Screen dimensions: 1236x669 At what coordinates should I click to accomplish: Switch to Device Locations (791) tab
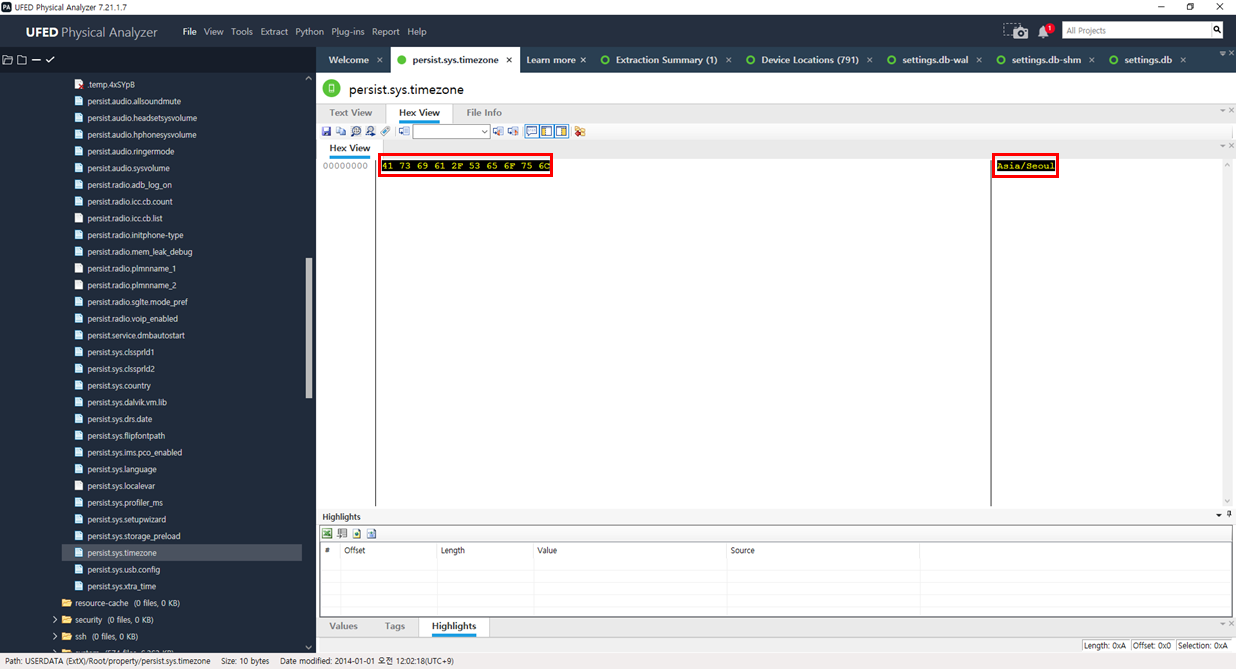[810, 60]
